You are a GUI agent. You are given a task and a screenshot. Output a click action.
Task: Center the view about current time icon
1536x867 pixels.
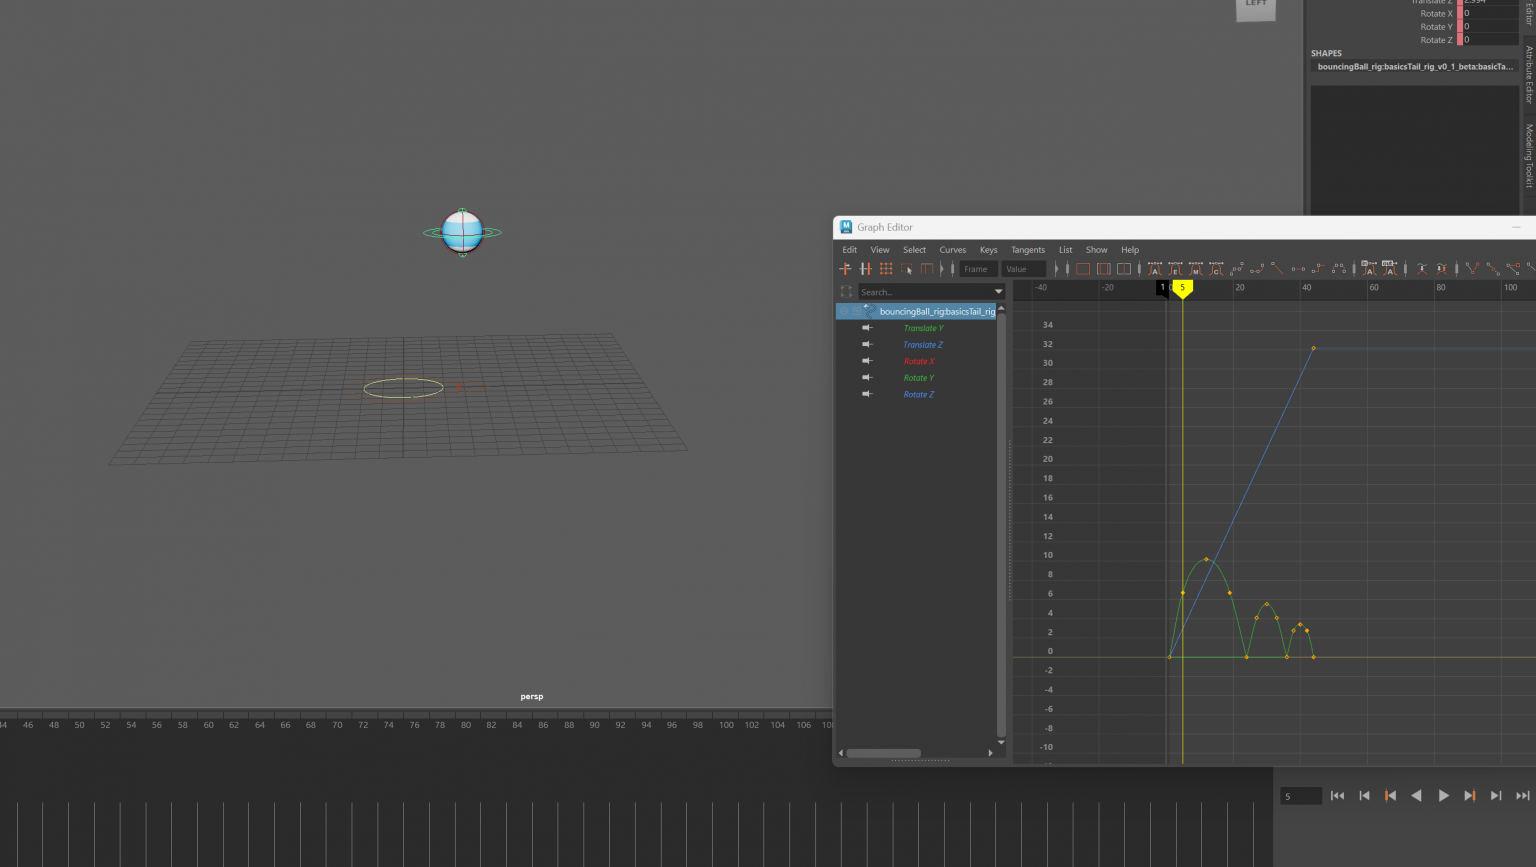(x=1124, y=269)
